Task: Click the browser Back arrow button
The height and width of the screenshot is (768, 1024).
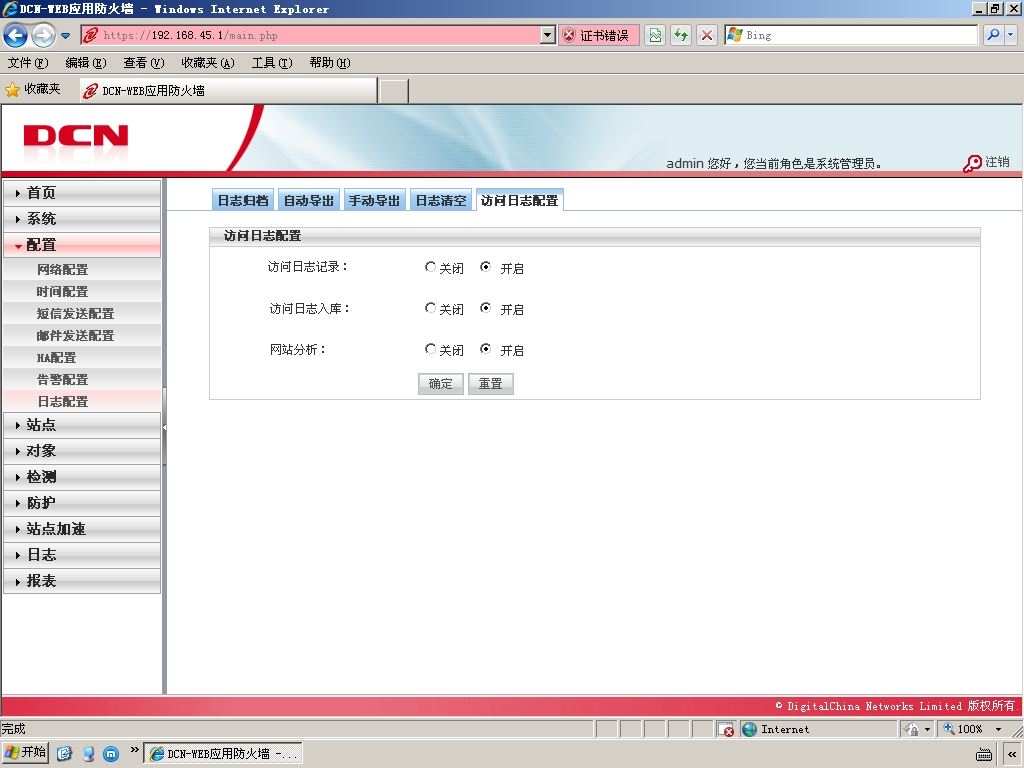Action: pos(16,35)
